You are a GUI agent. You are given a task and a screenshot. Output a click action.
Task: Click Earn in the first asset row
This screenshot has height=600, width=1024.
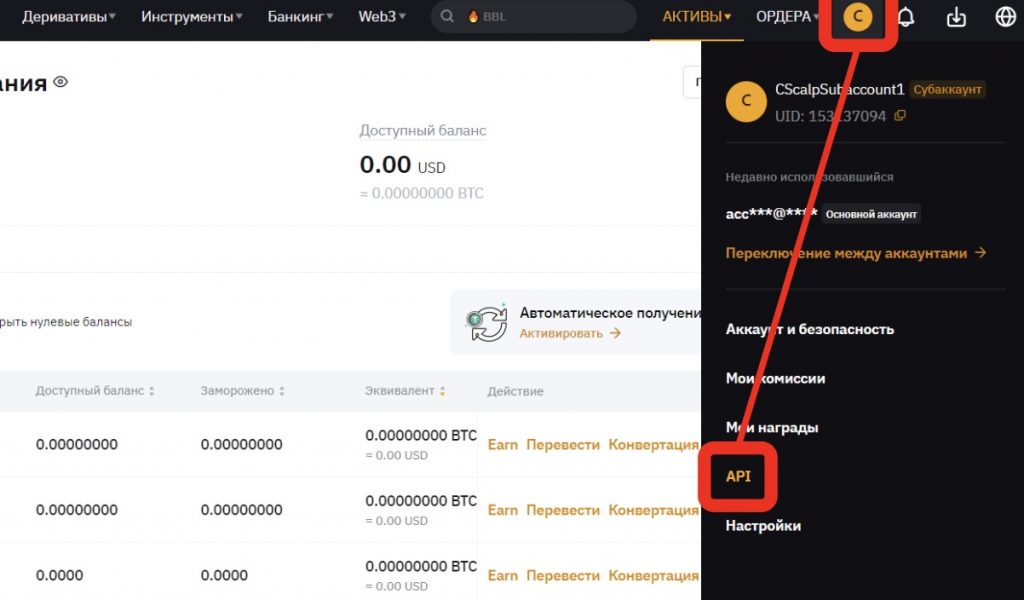(x=502, y=445)
